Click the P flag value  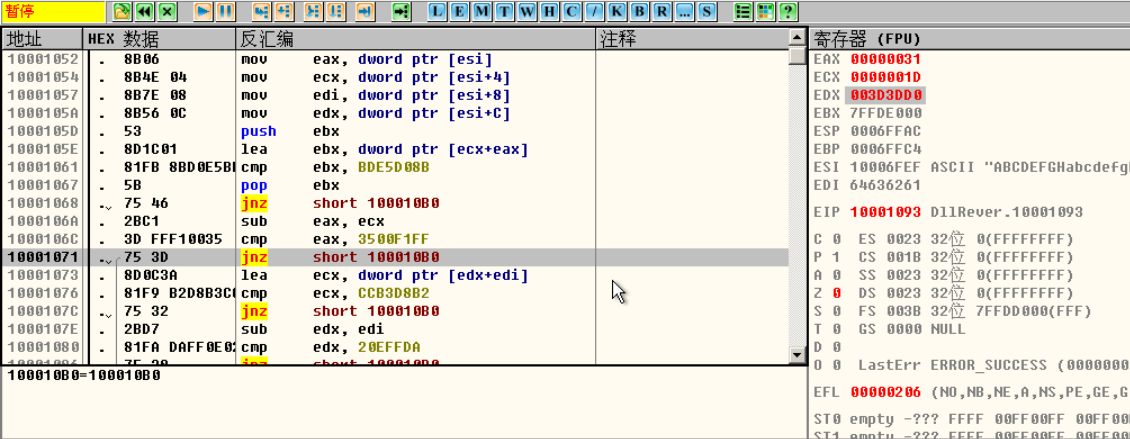pos(837,257)
